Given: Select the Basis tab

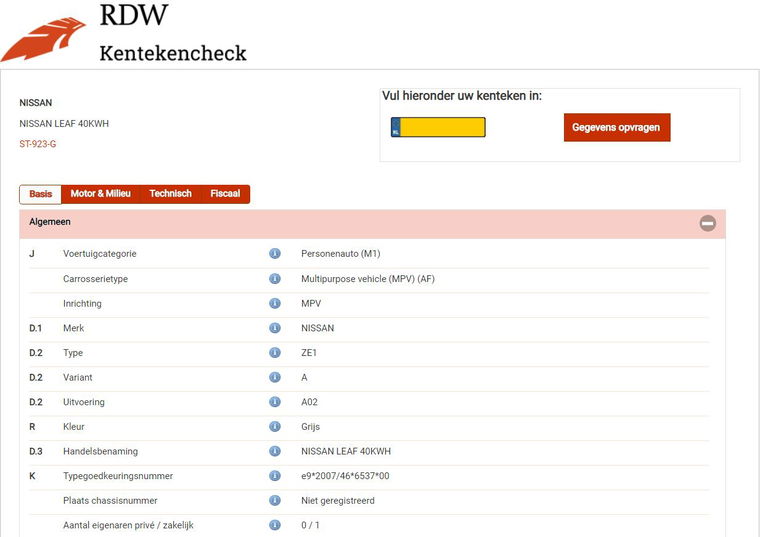Looking at the screenshot, I should (x=41, y=194).
